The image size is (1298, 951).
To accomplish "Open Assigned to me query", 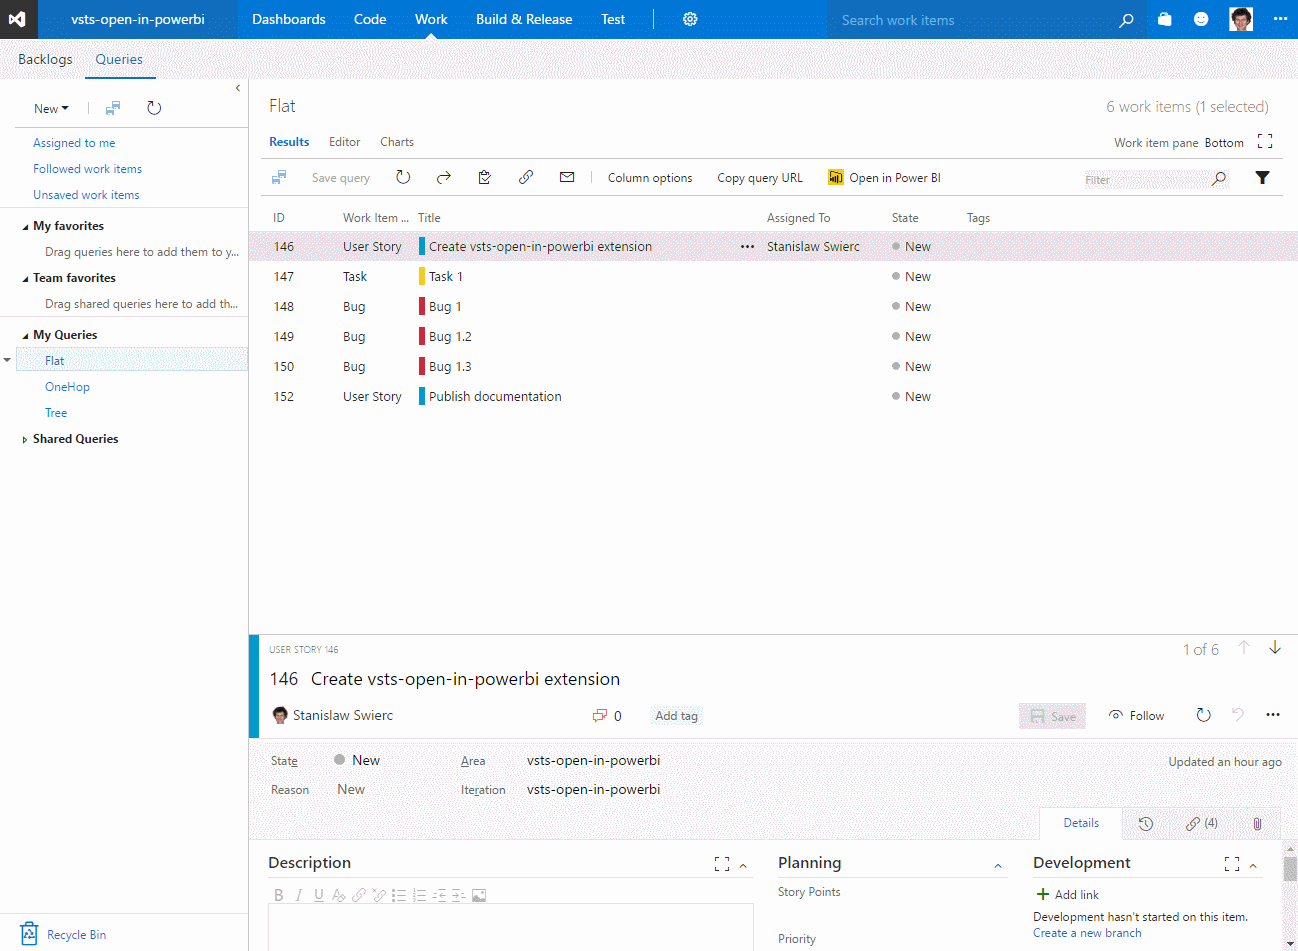I will pos(74,143).
